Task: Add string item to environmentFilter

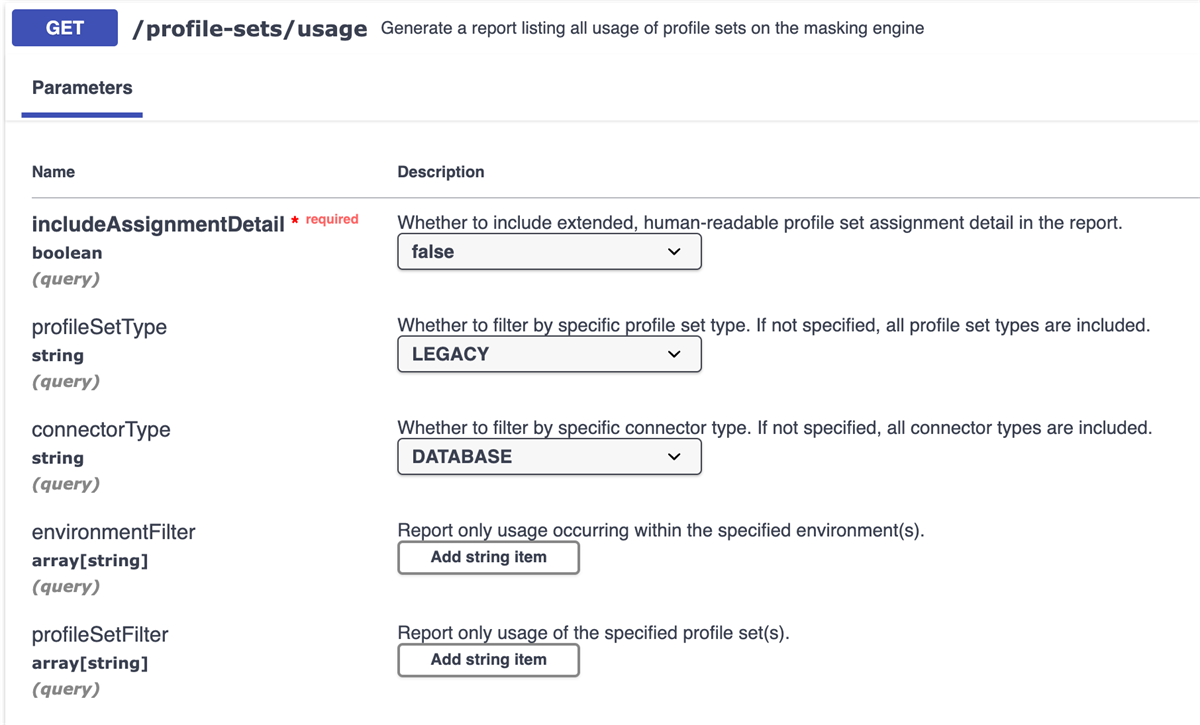Action: tap(488, 557)
